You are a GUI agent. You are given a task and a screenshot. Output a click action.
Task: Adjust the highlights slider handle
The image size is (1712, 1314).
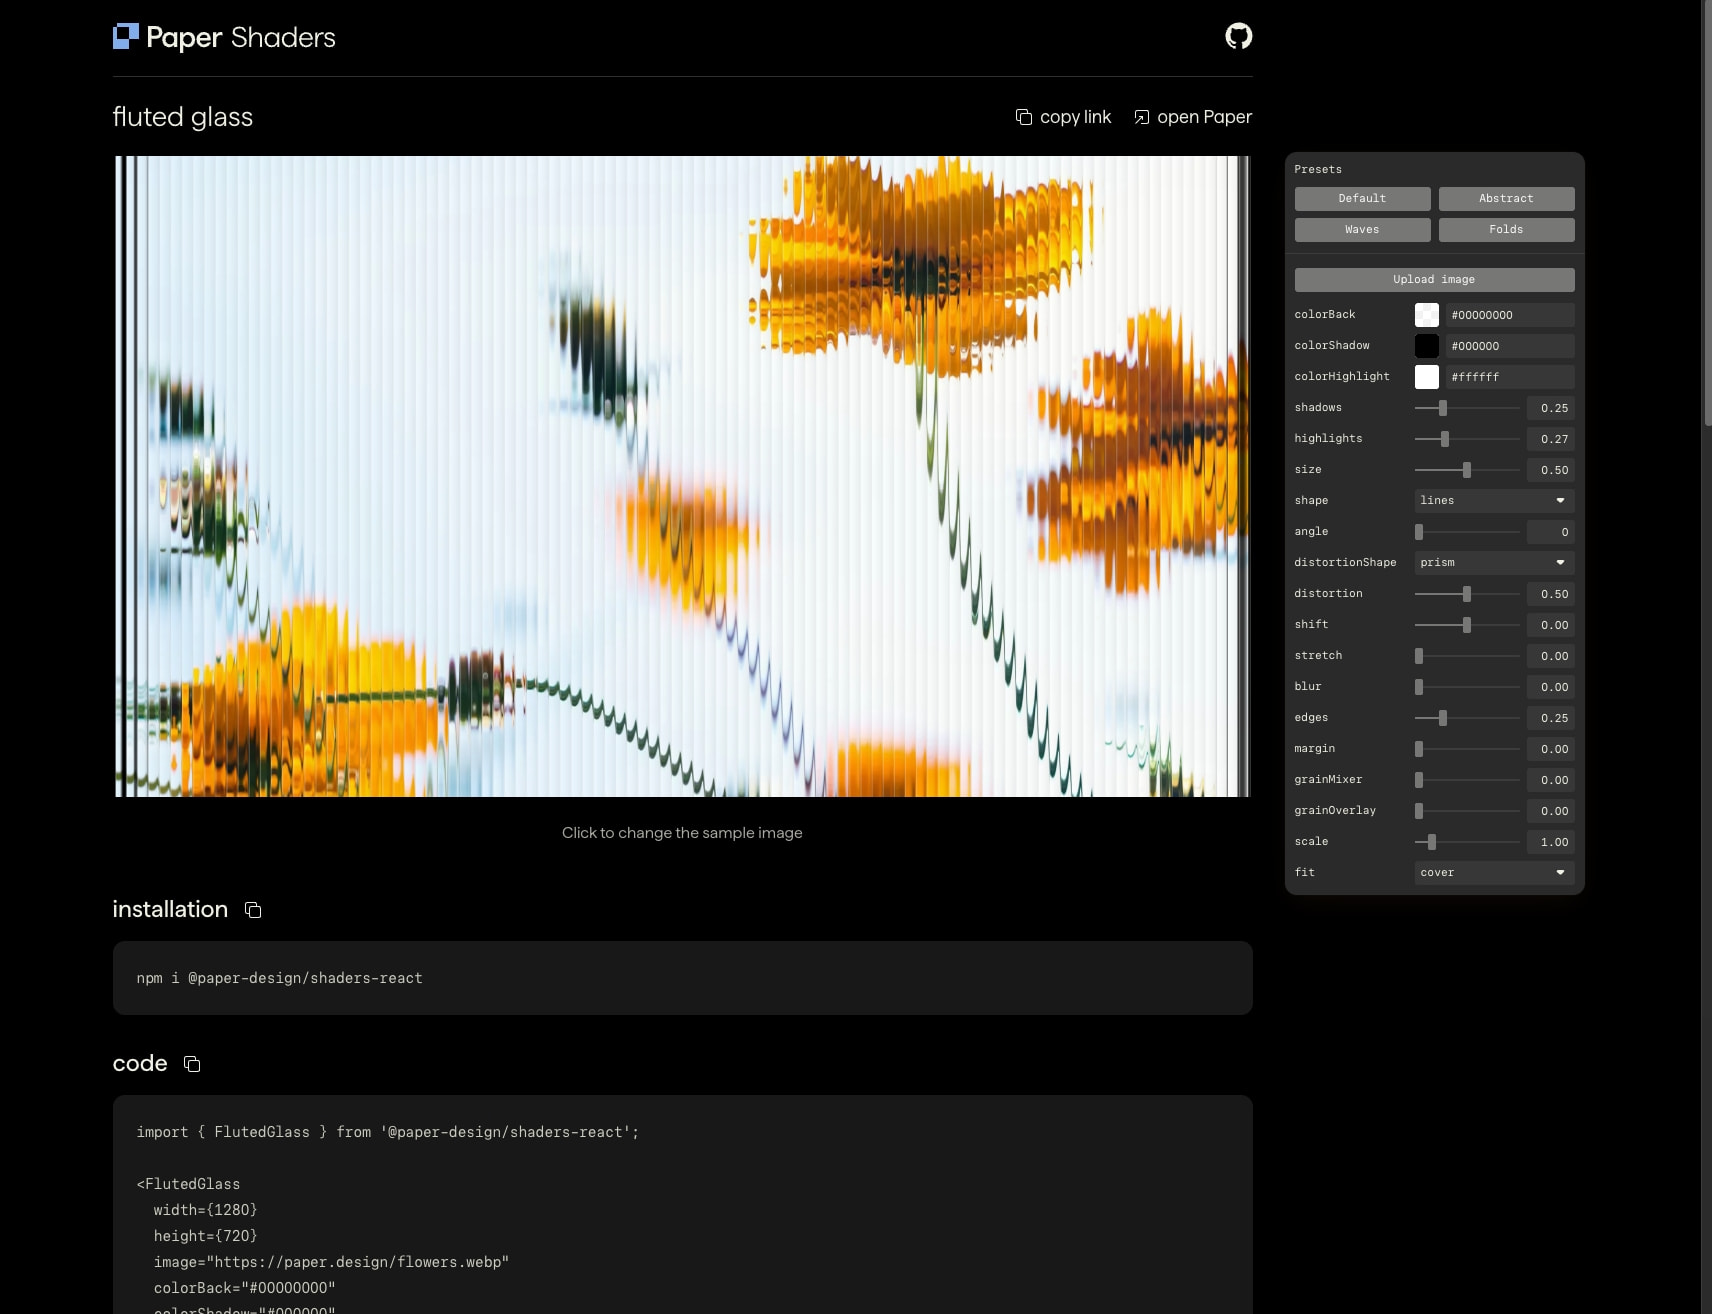point(1444,439)
